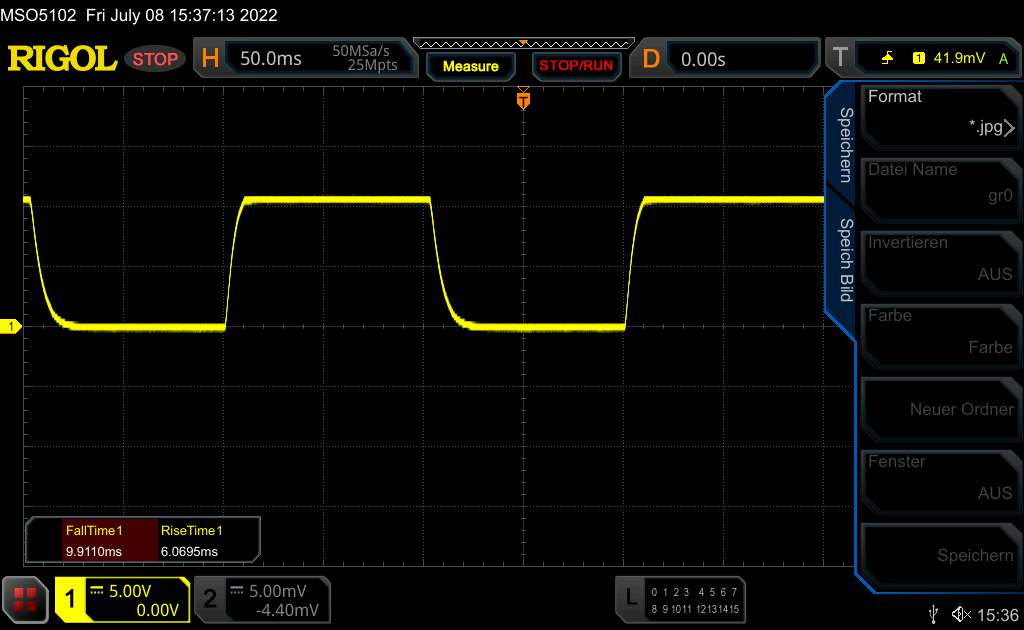Screen dimensions: 1024x630
Task: Click the MSO5102 timestamp header
Action: [139, 14]
